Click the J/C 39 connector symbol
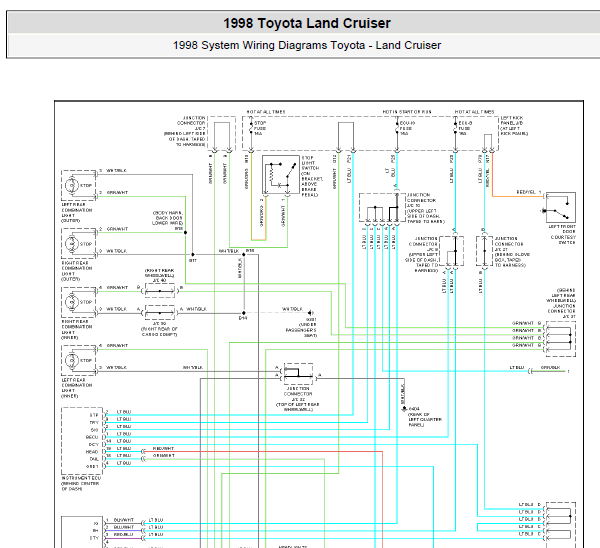This screenshot has height=548, width=600. (160, 312)
